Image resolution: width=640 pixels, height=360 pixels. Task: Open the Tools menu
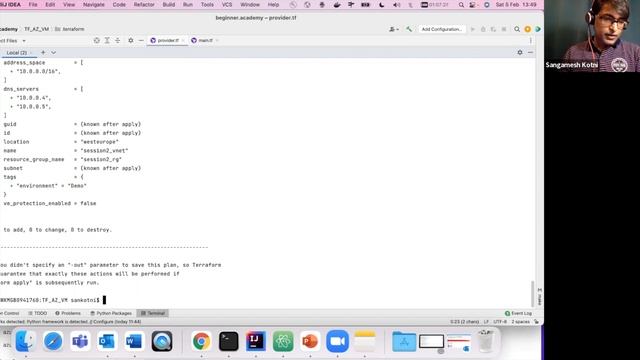tap(207, 4)
